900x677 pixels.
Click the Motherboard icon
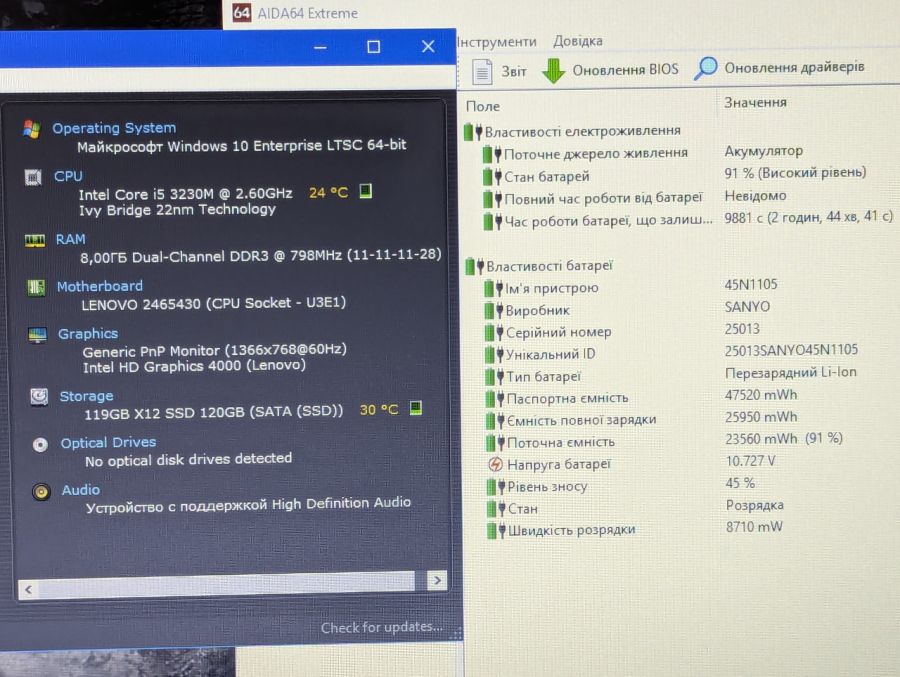(36, 287)
